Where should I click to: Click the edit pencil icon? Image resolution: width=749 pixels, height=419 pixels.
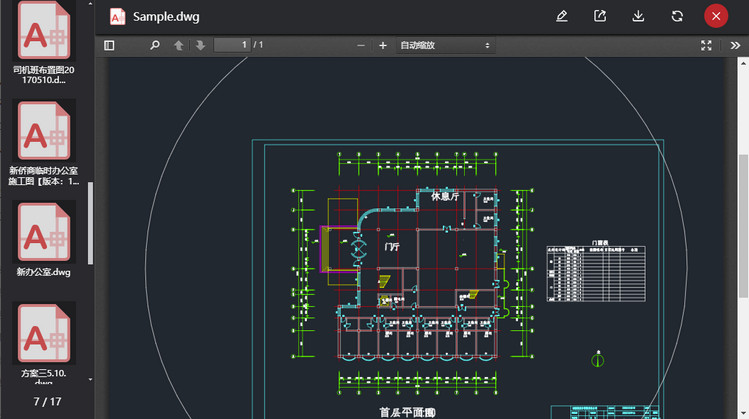pyautogui.click(x=562, y=16)
